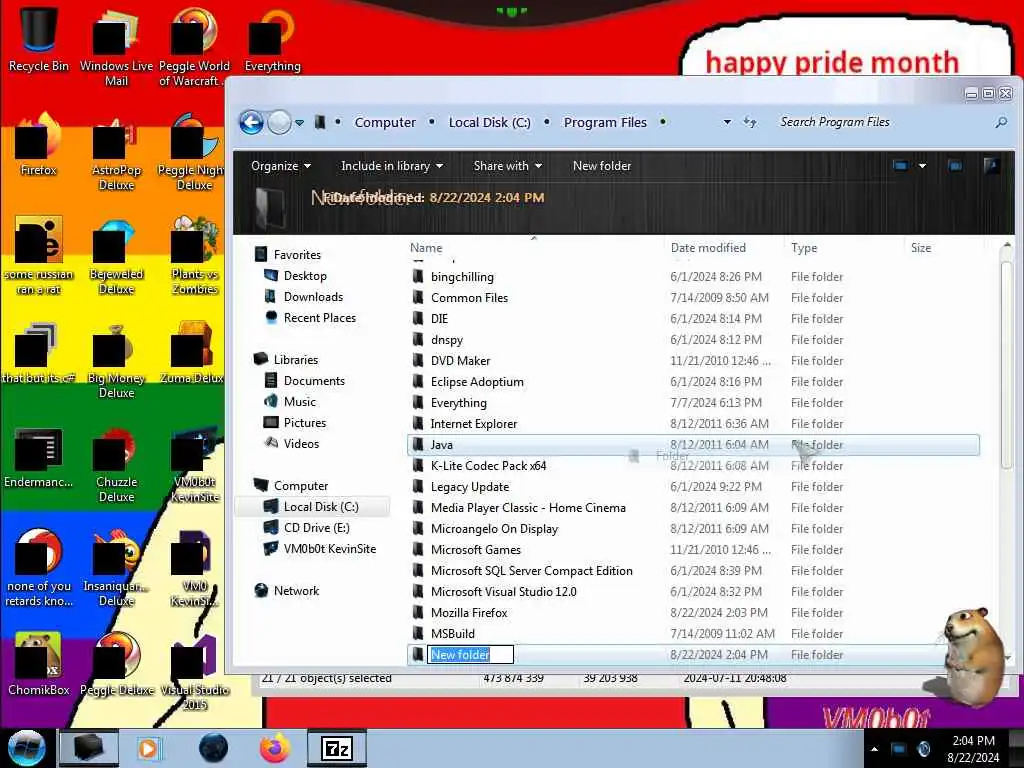This screenshot has height=768, width=1024.
Task: Click Program Files in the address breadcrumb
Action: (x=605, y=123)
